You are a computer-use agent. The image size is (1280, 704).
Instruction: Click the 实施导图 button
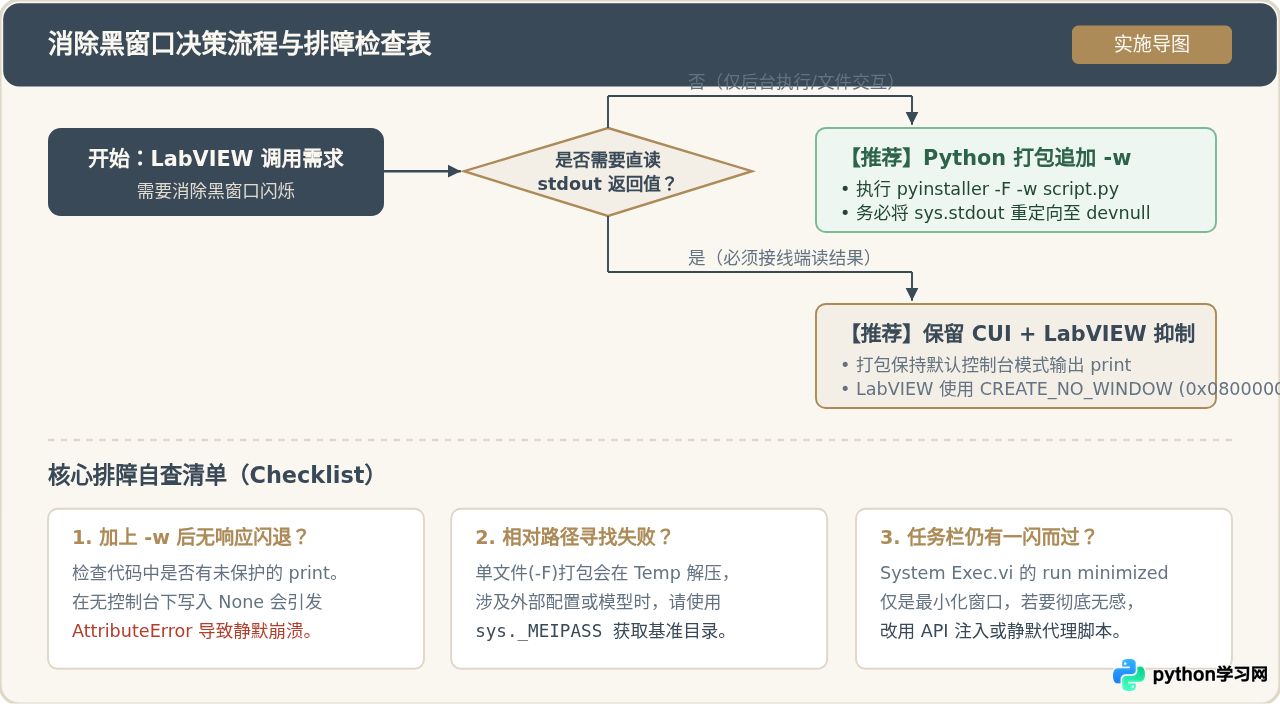coord(1152,45)
